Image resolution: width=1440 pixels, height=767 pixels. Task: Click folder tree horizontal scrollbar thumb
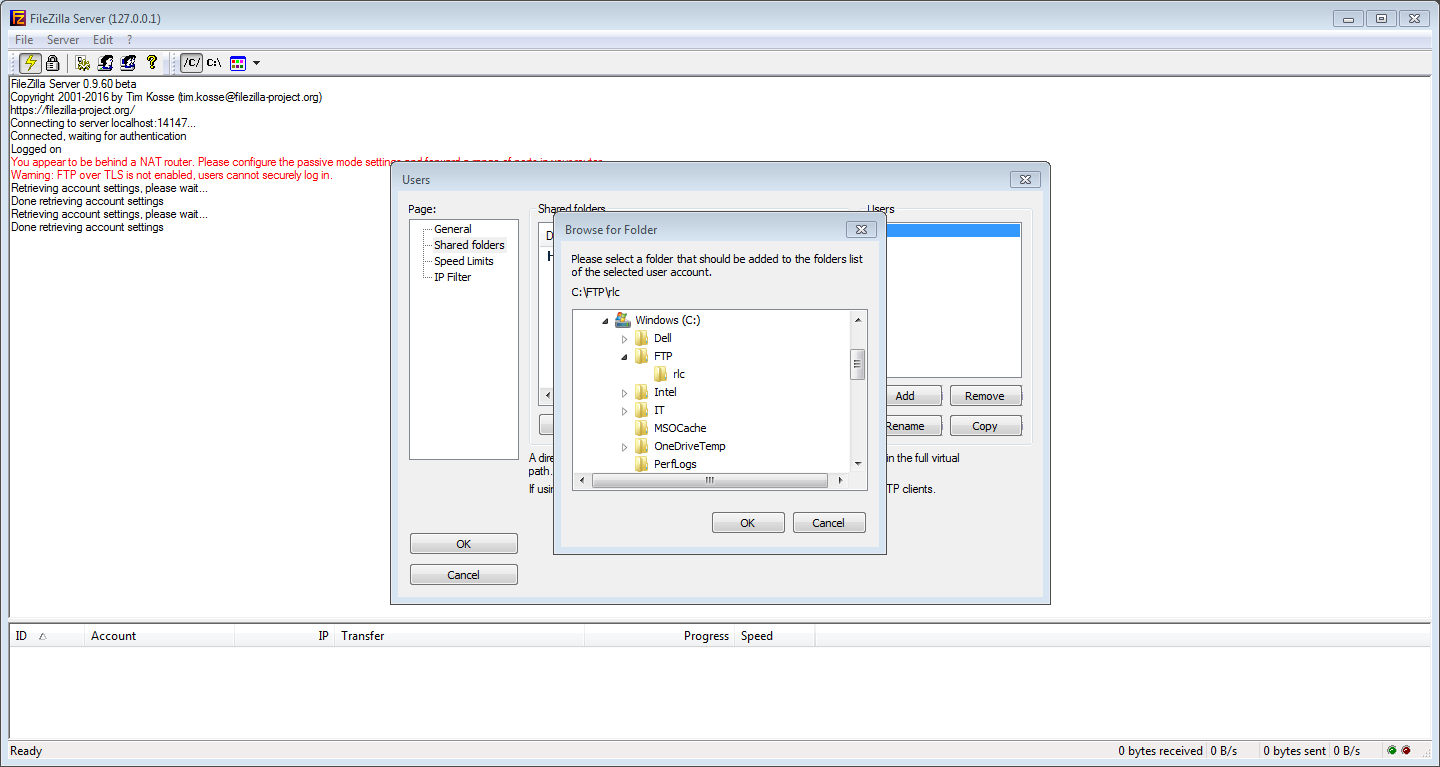point(710,481)
